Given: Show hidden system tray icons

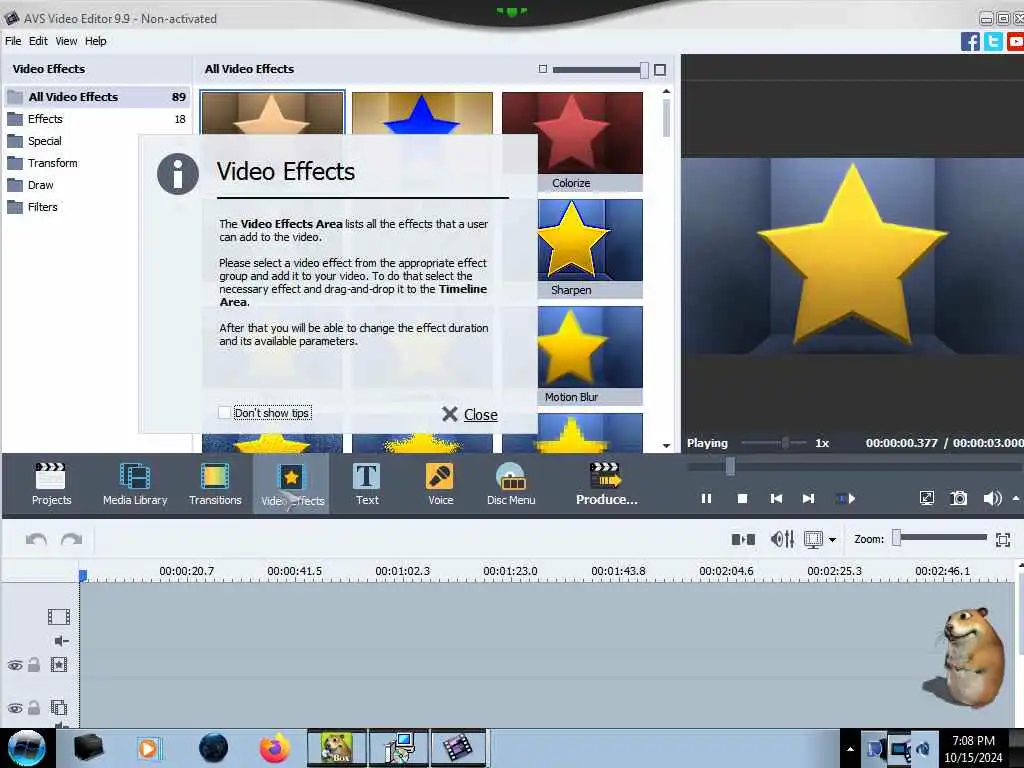Looking at the screenshot, I should pos(850,749).
